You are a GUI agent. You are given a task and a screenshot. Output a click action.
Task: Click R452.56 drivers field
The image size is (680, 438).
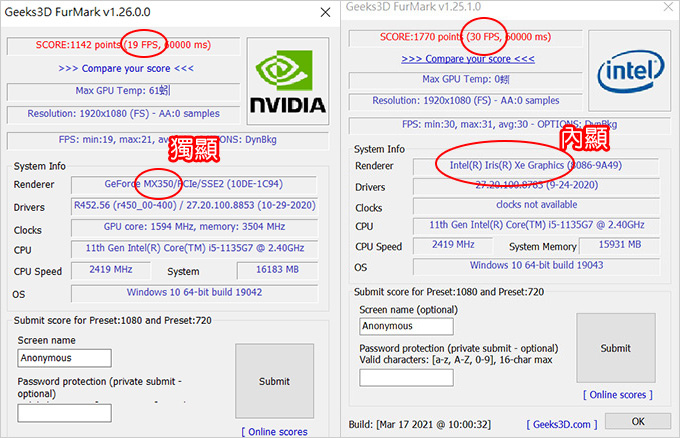pos(194,206)
